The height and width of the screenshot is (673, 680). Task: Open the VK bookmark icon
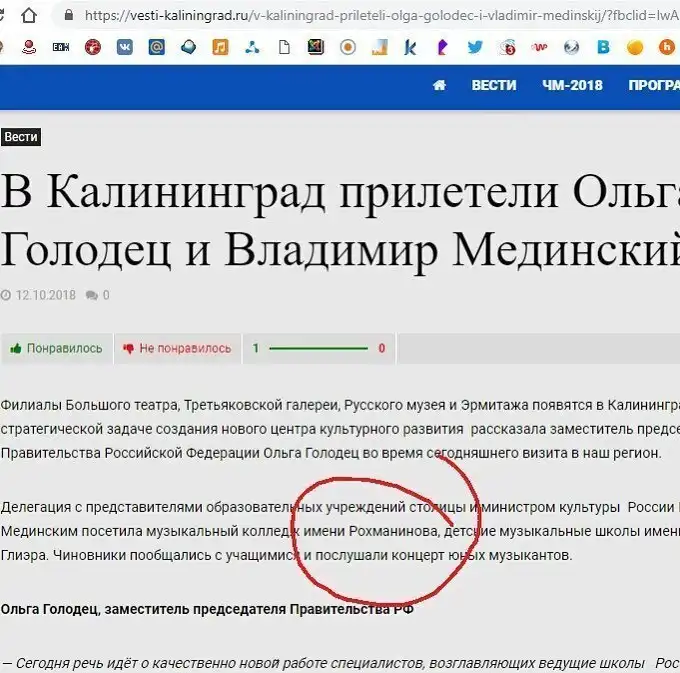(125, 47)
